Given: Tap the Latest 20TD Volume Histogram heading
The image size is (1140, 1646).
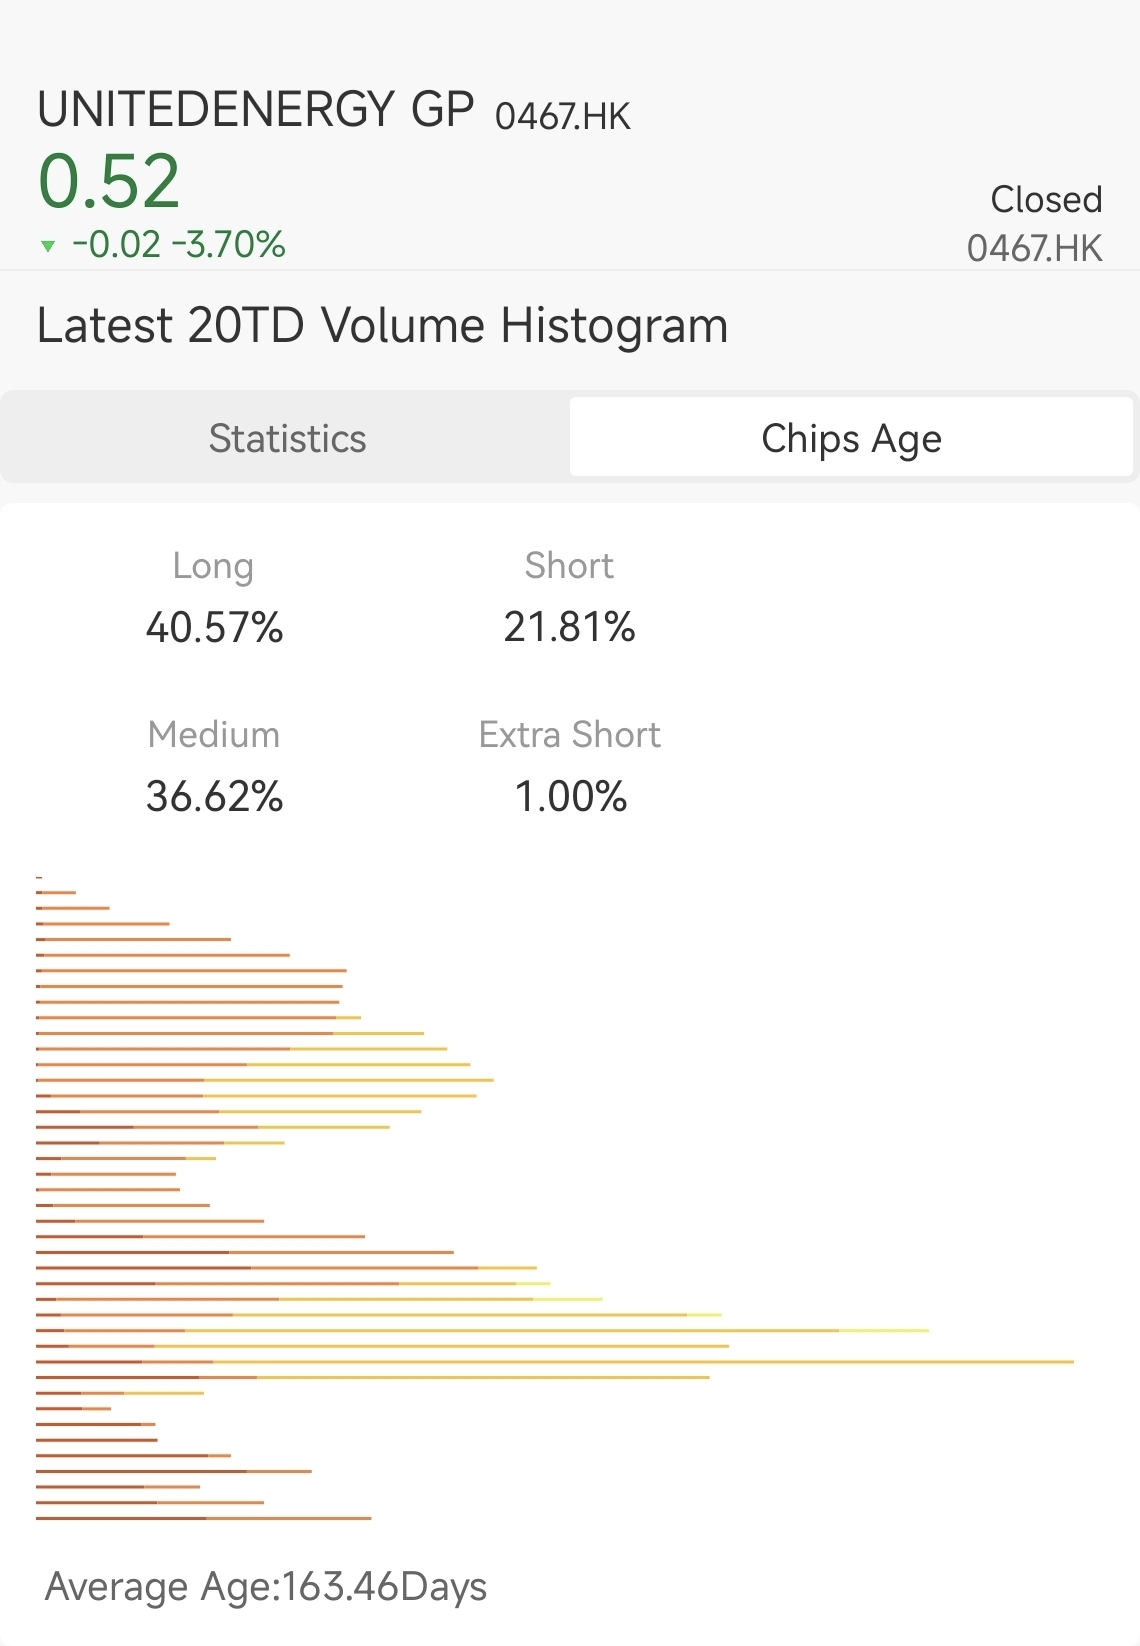Looking at the screenshot, I should click(x=382, y=326).
